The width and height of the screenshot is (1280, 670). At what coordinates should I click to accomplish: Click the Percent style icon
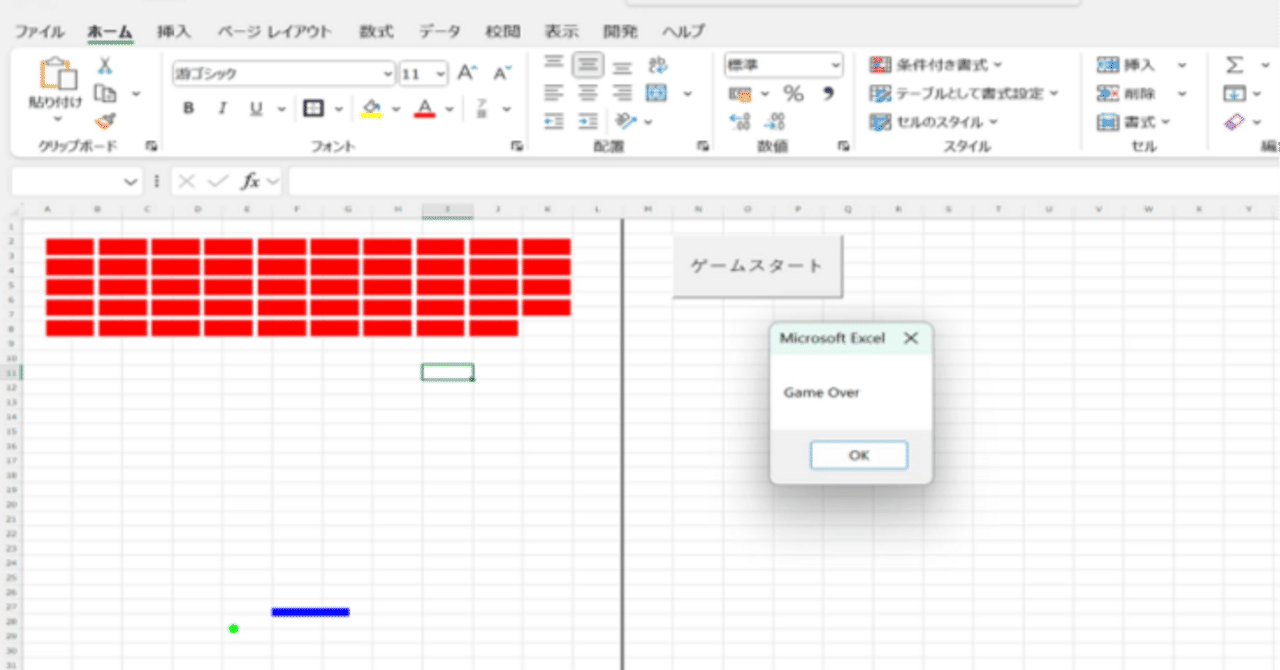click(x=795, y=91)
